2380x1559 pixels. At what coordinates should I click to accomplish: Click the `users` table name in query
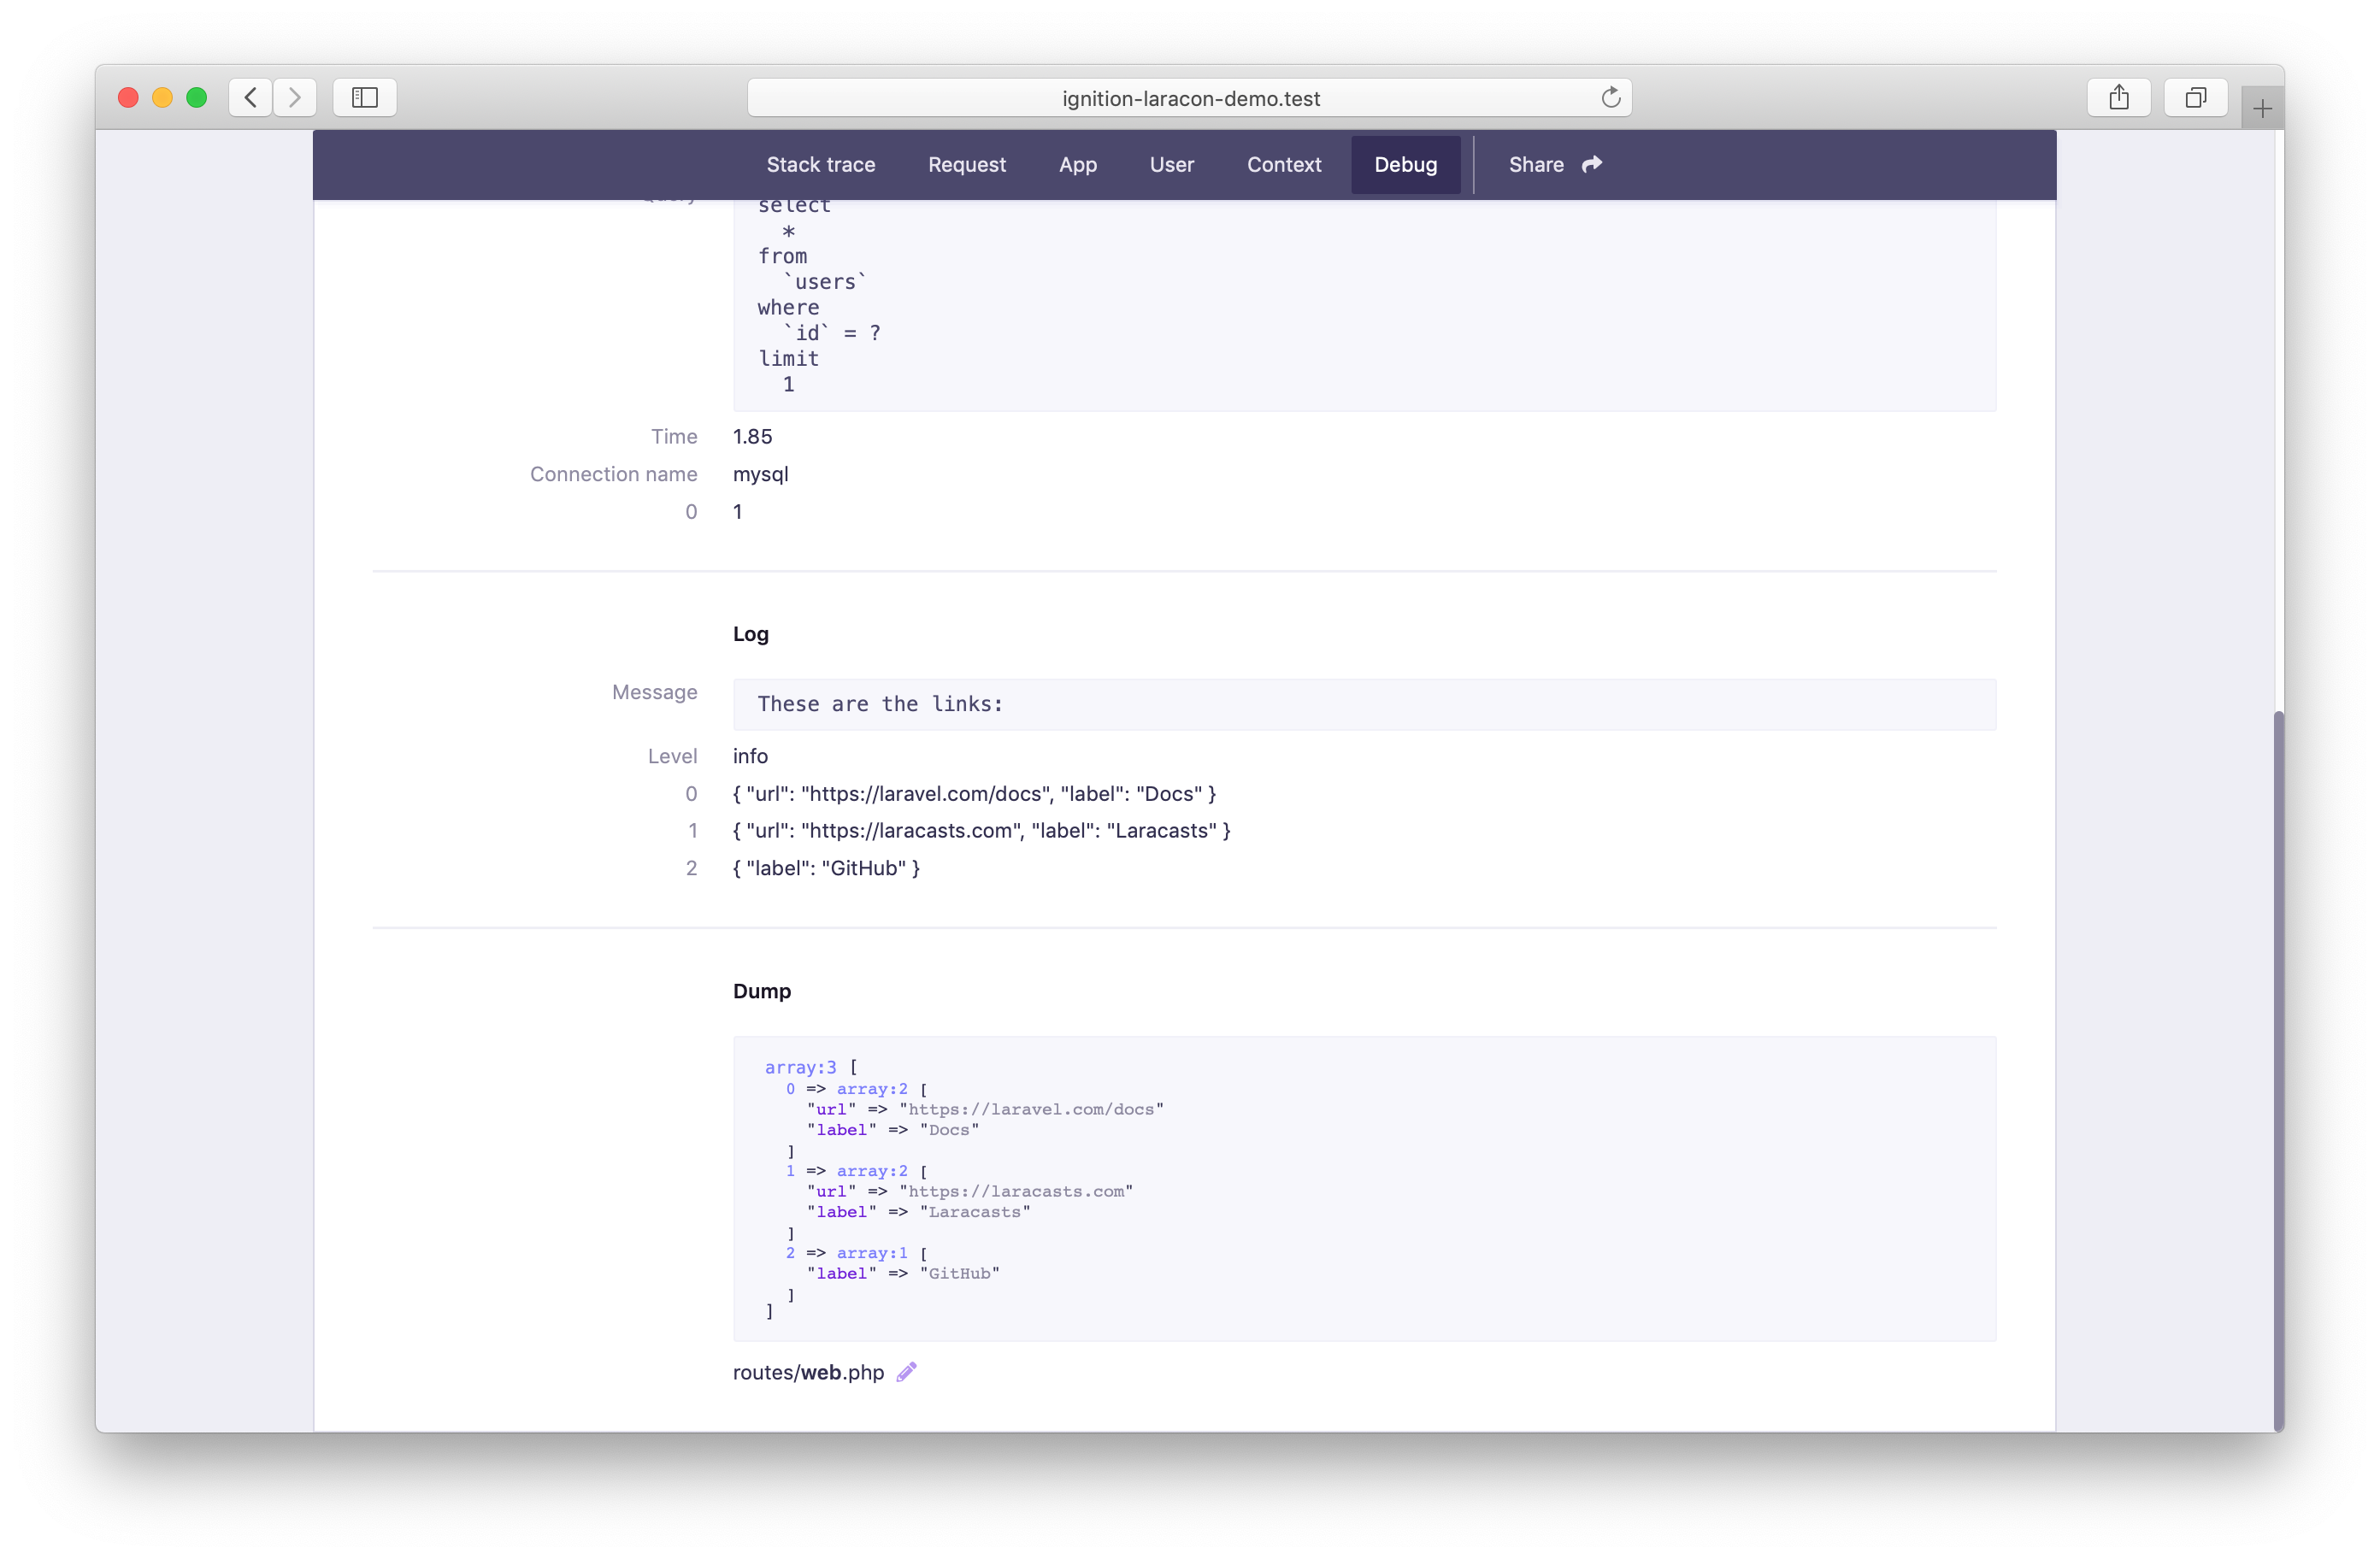pos(825,282)
